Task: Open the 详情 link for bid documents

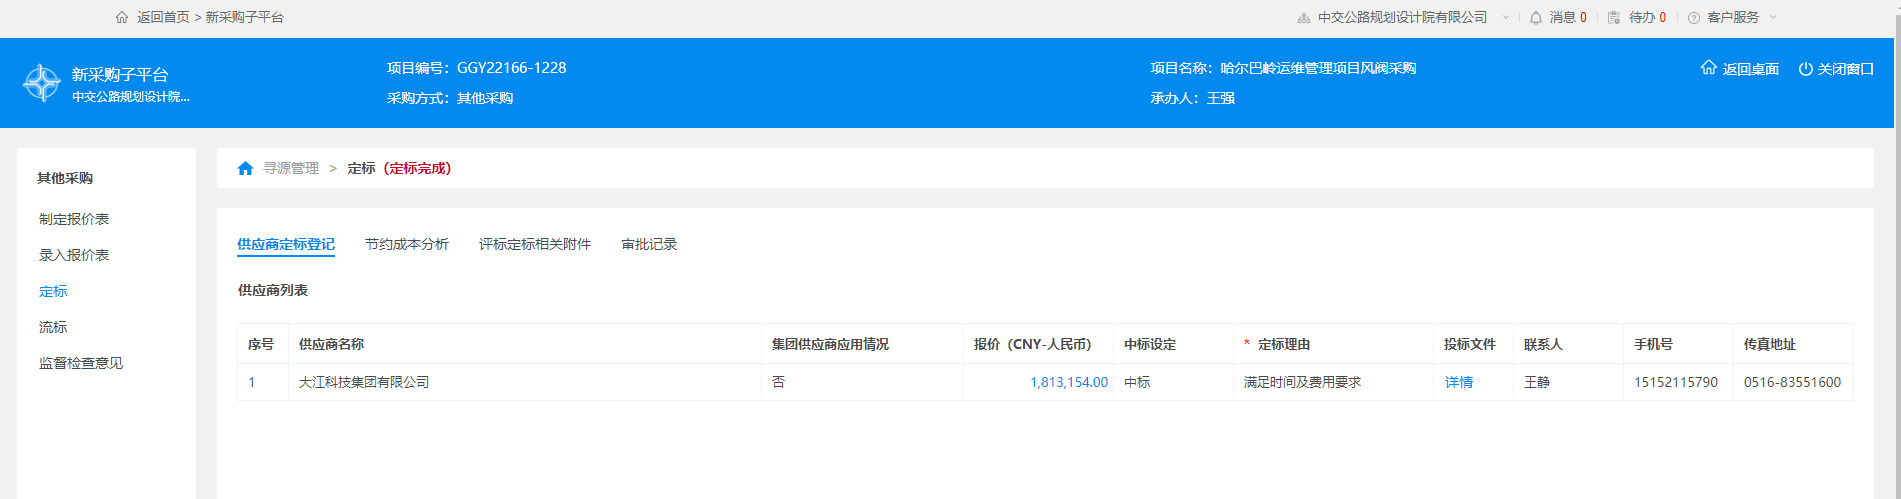Action: (1458, 382)
